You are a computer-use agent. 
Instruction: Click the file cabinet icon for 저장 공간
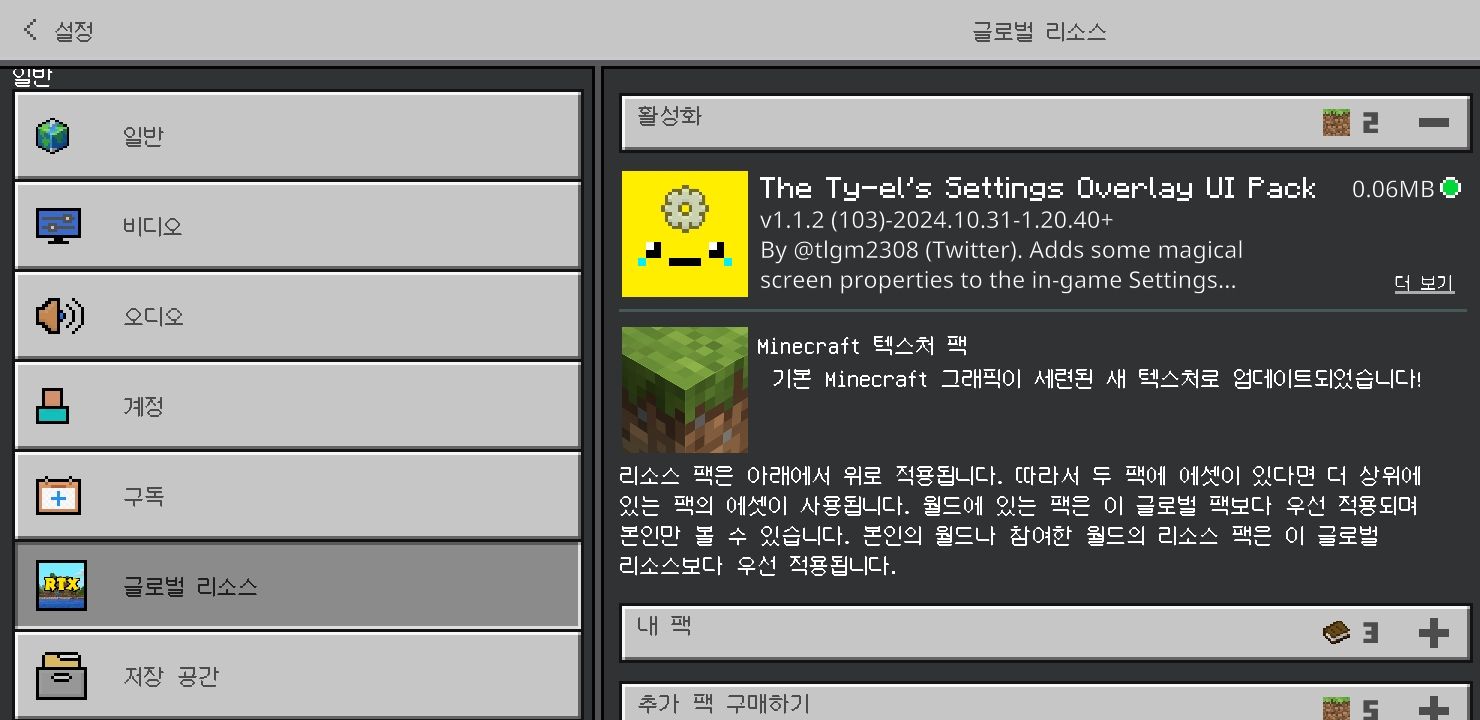tap(60, 676)
